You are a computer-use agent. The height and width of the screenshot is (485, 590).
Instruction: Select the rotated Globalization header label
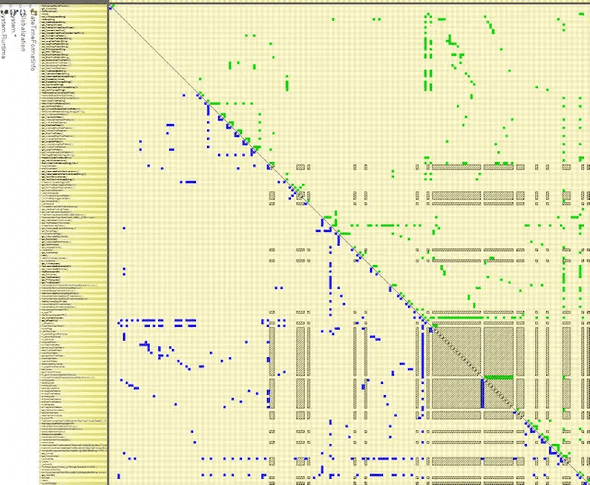point(22,33)
